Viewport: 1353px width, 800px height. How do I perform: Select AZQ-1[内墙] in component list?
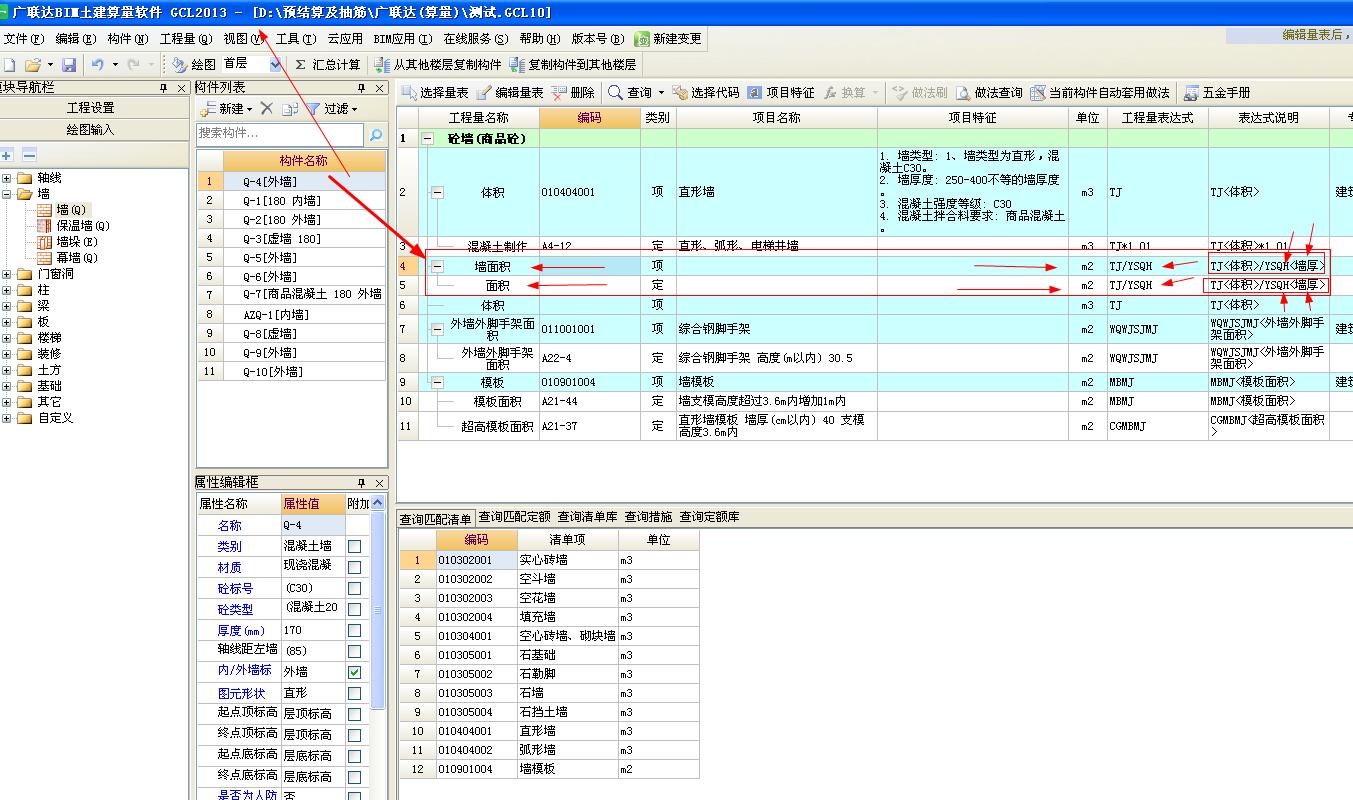click(x=291, y=314)
